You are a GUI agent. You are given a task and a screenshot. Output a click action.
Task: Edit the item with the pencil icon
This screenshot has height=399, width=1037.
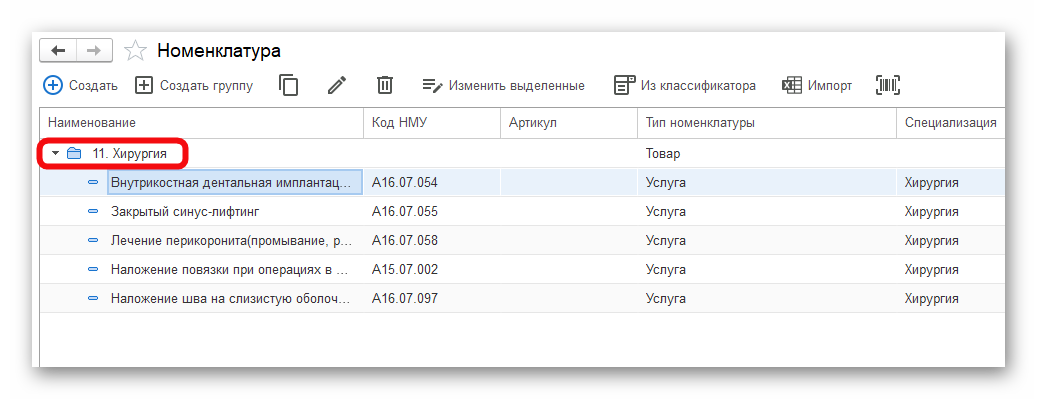click(337, 85)
